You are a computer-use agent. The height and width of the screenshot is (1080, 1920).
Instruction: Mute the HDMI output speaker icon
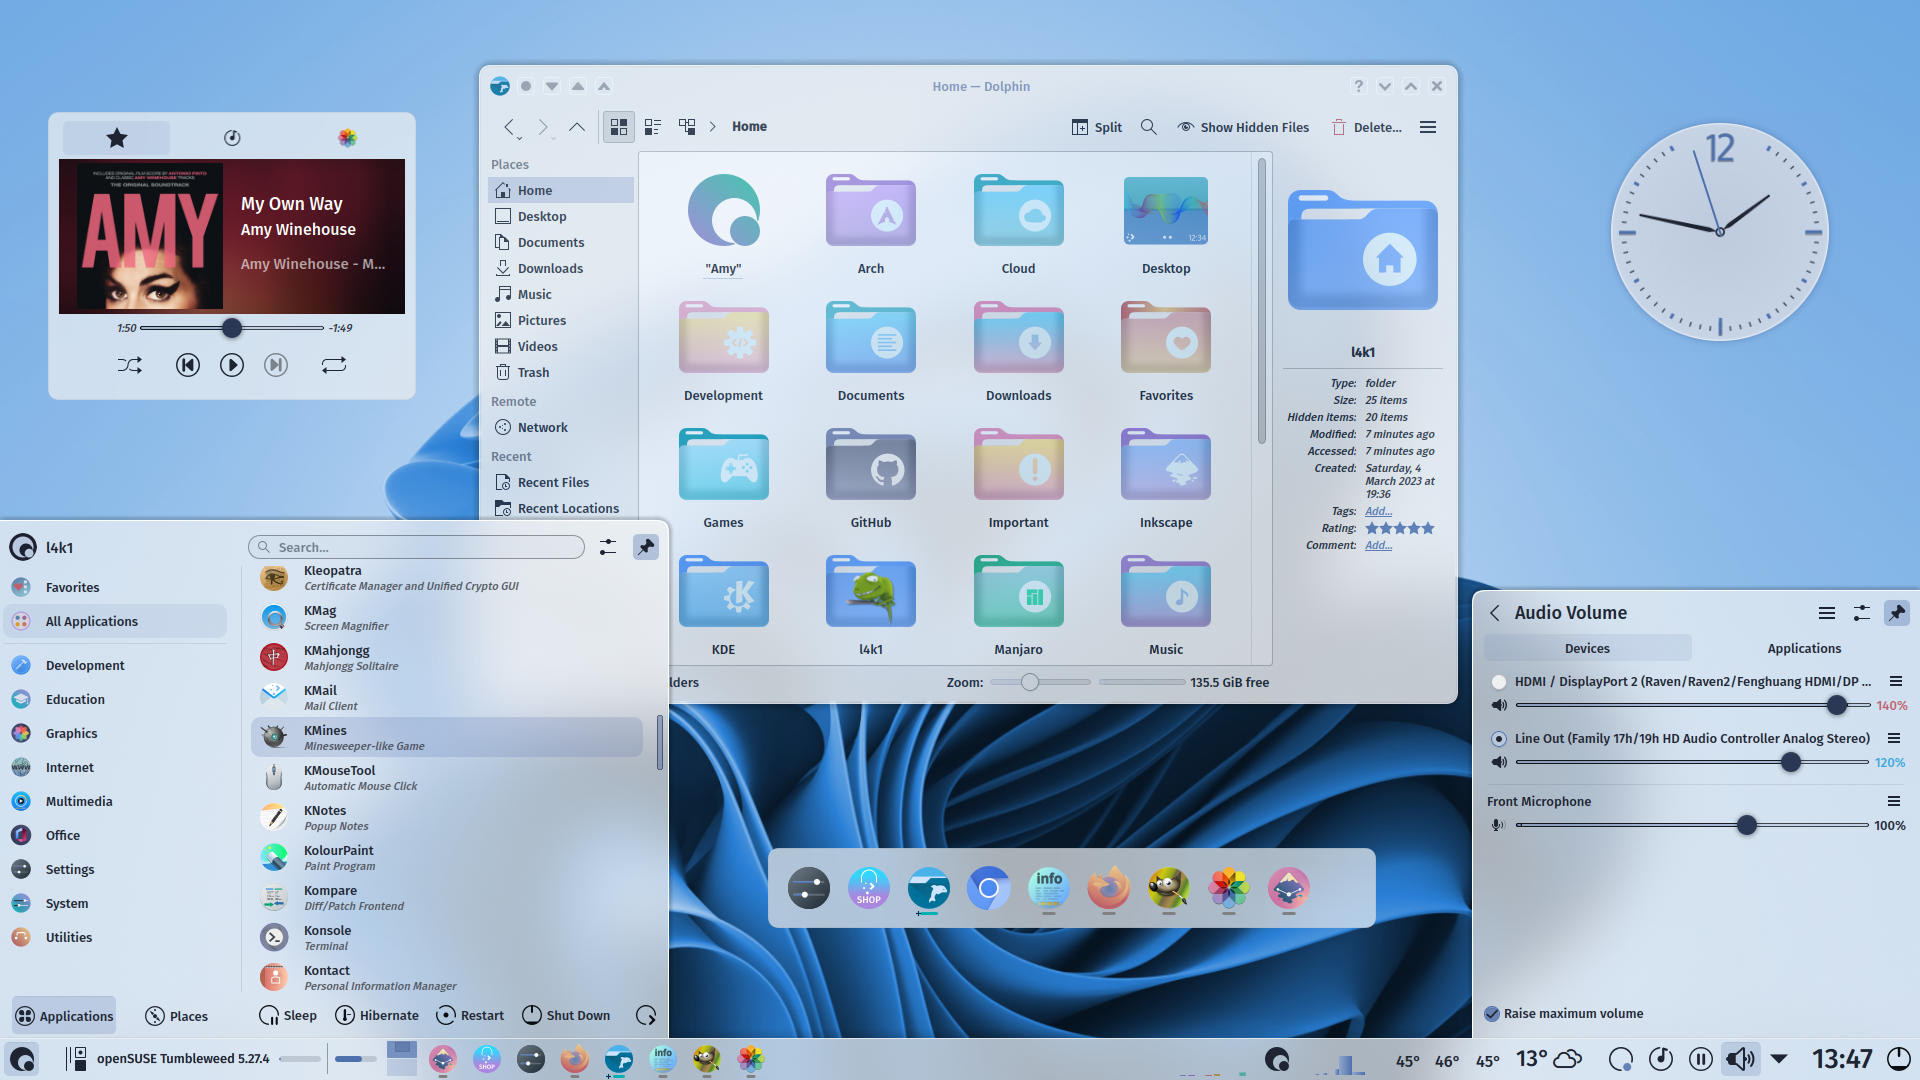tap(1499, 705)
